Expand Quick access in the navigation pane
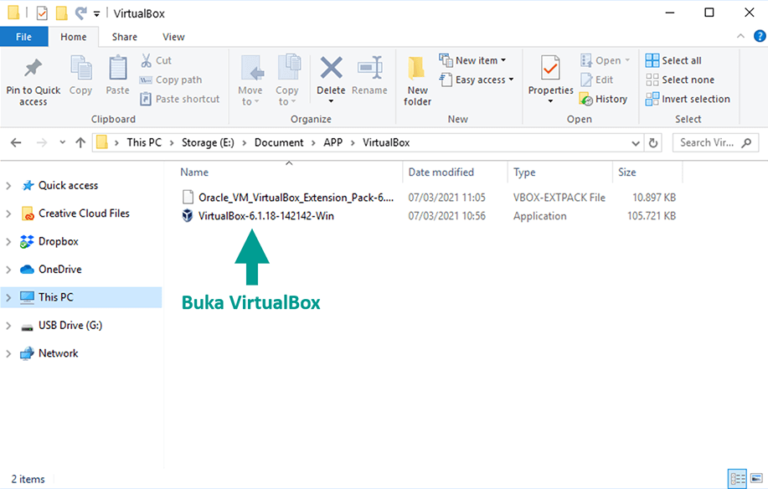Screen dimensions: 768x489 pos(8,186)
